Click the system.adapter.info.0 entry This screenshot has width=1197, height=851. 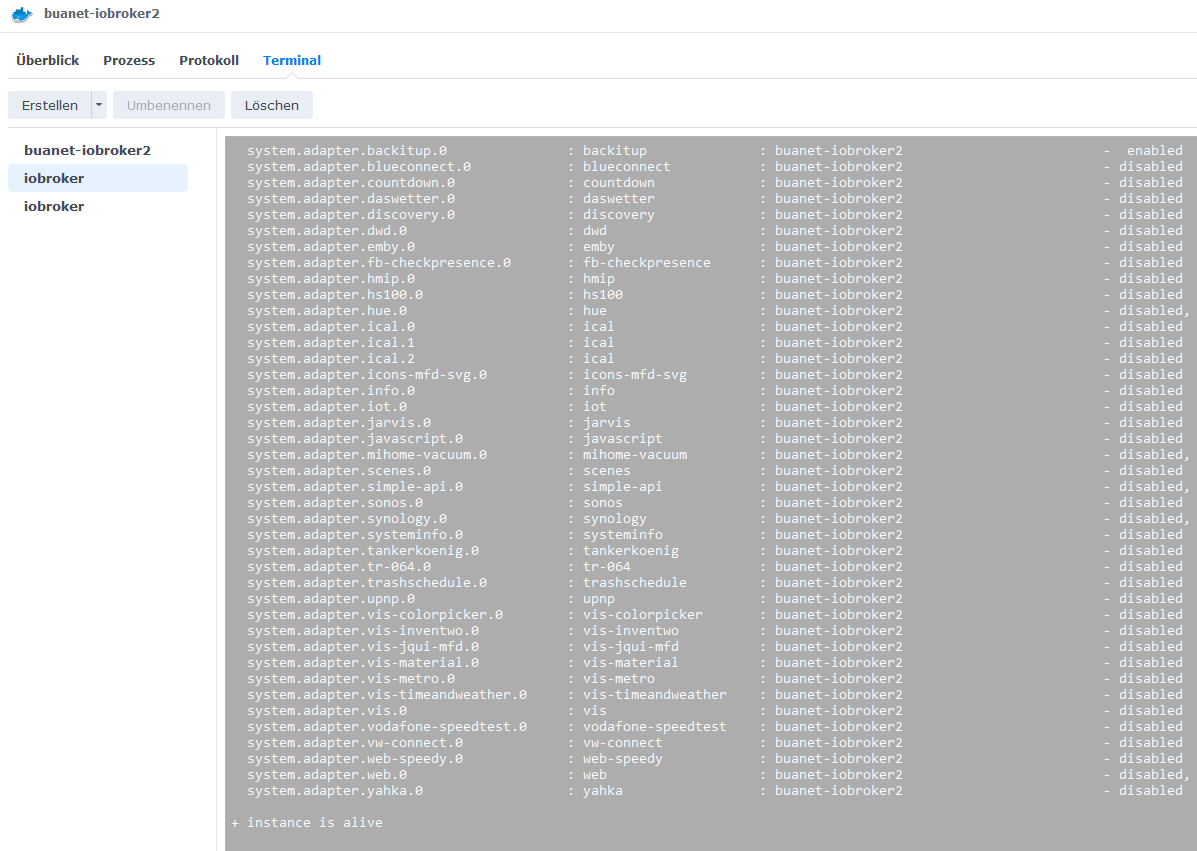coord(331,391)
